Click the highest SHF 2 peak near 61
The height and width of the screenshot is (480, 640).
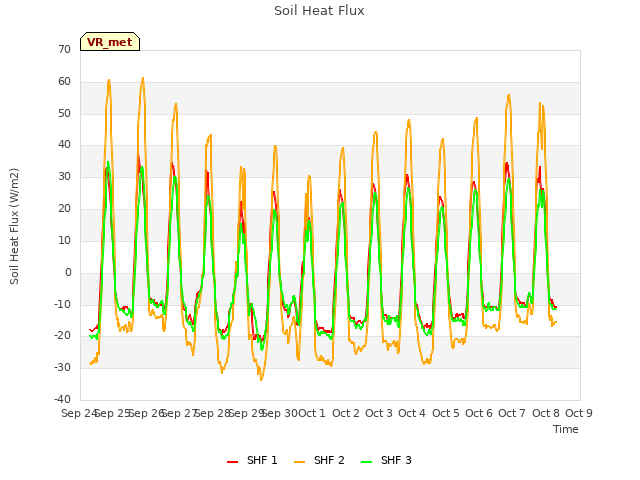click(x=143, y=78)
